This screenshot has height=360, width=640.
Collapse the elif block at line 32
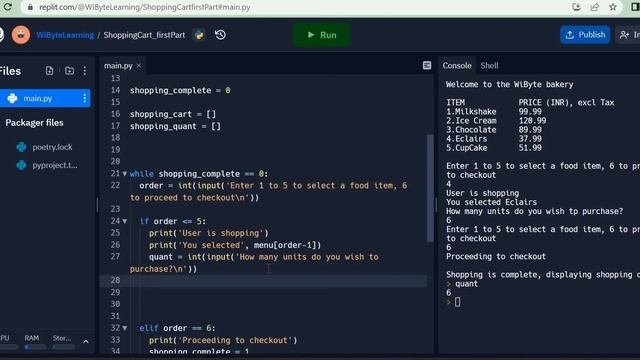124,328
